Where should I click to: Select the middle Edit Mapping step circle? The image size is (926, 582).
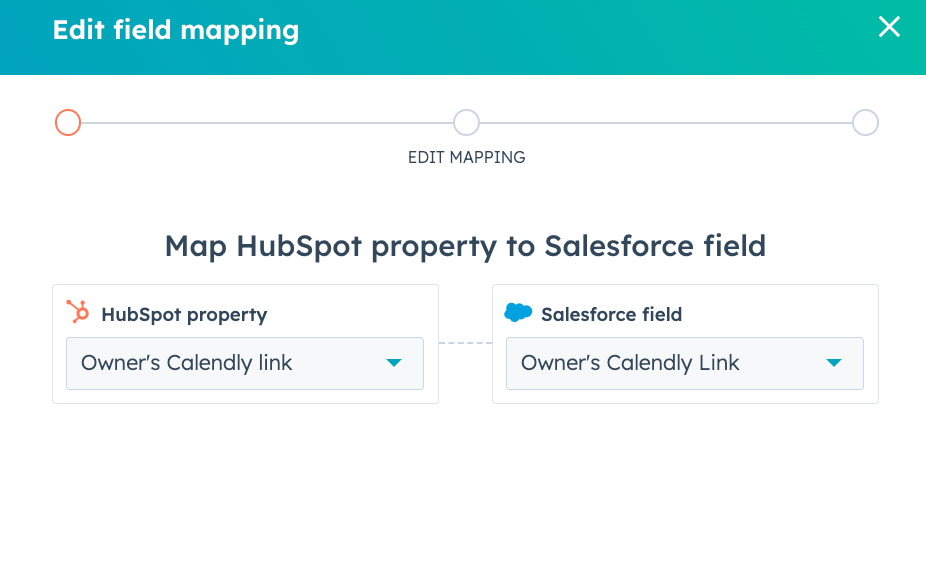pos(466,122)
